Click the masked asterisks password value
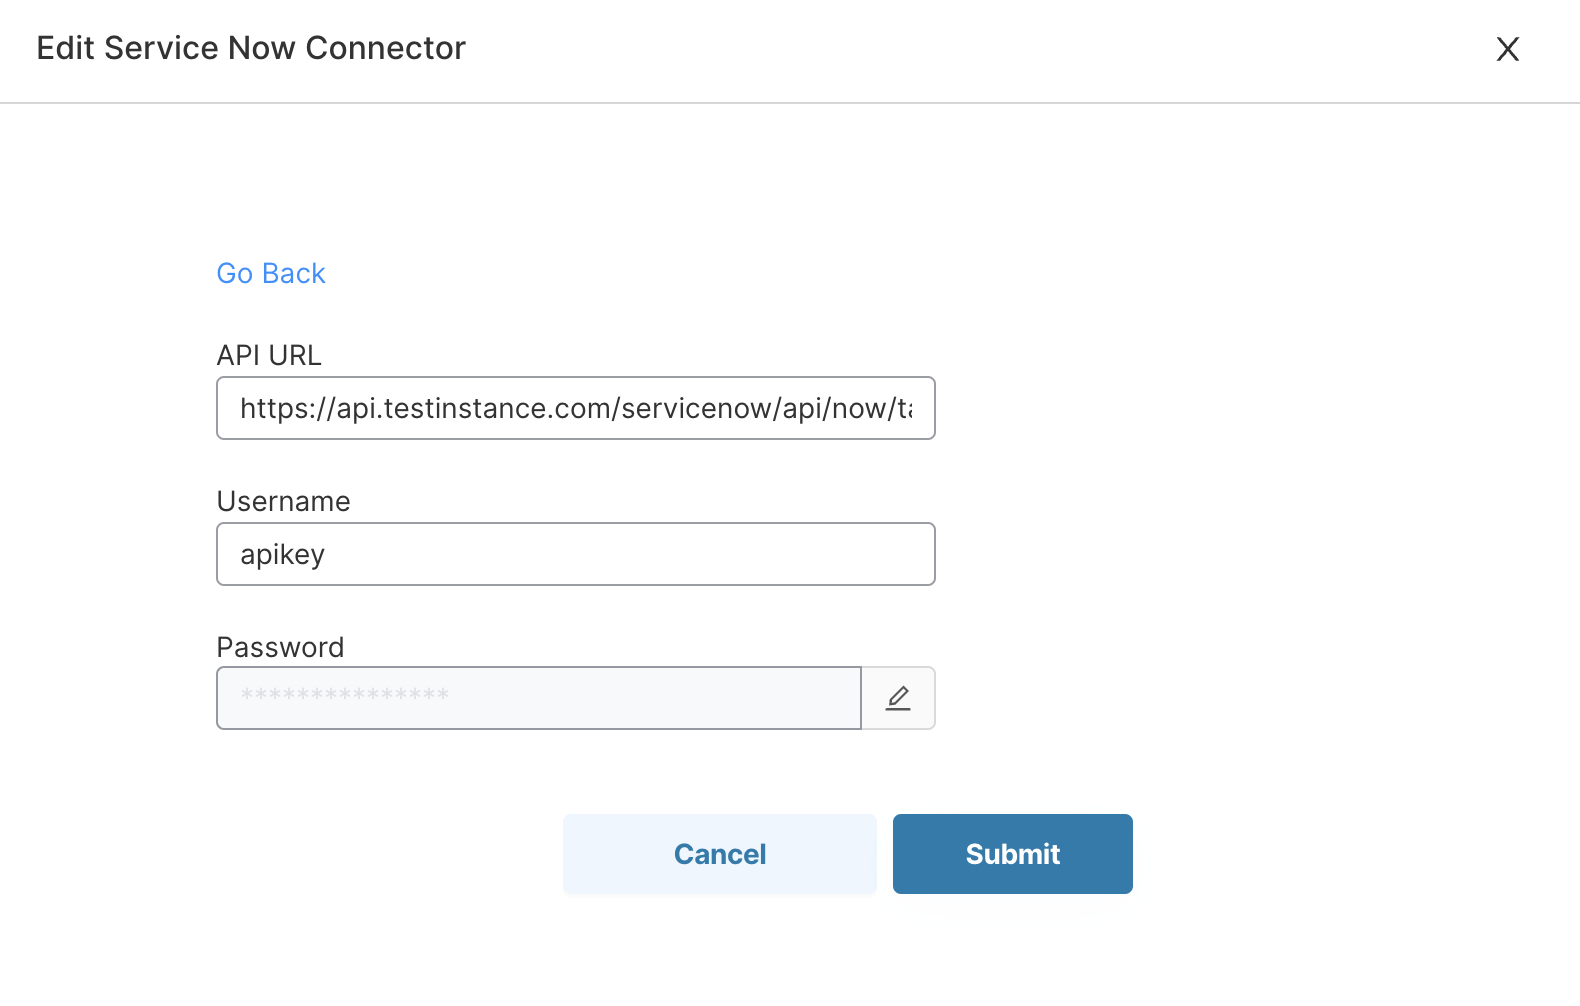This screenshot has height=1006, width=1580. point(345,695)
